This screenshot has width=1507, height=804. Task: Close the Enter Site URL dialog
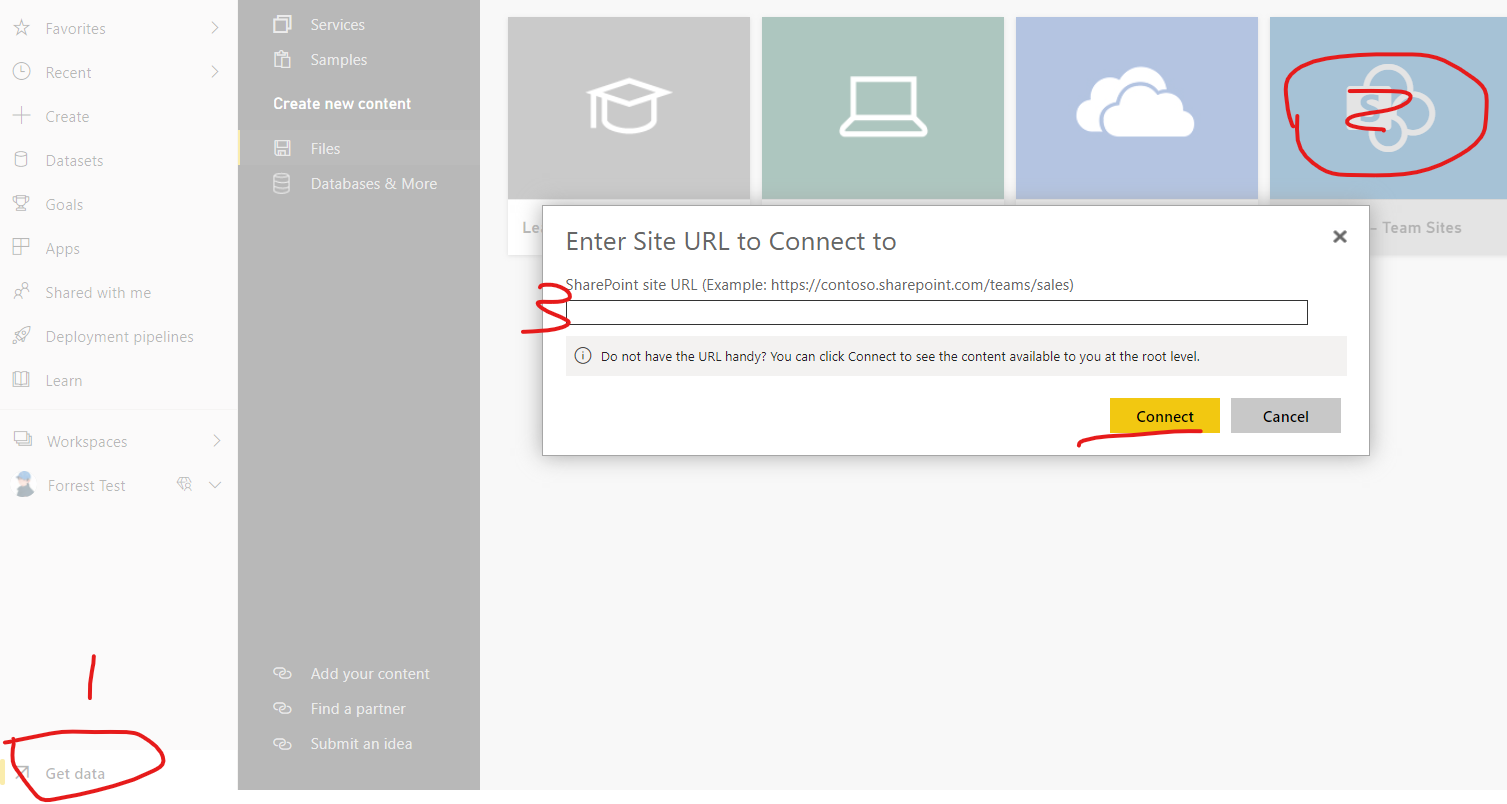(1340, 237)
